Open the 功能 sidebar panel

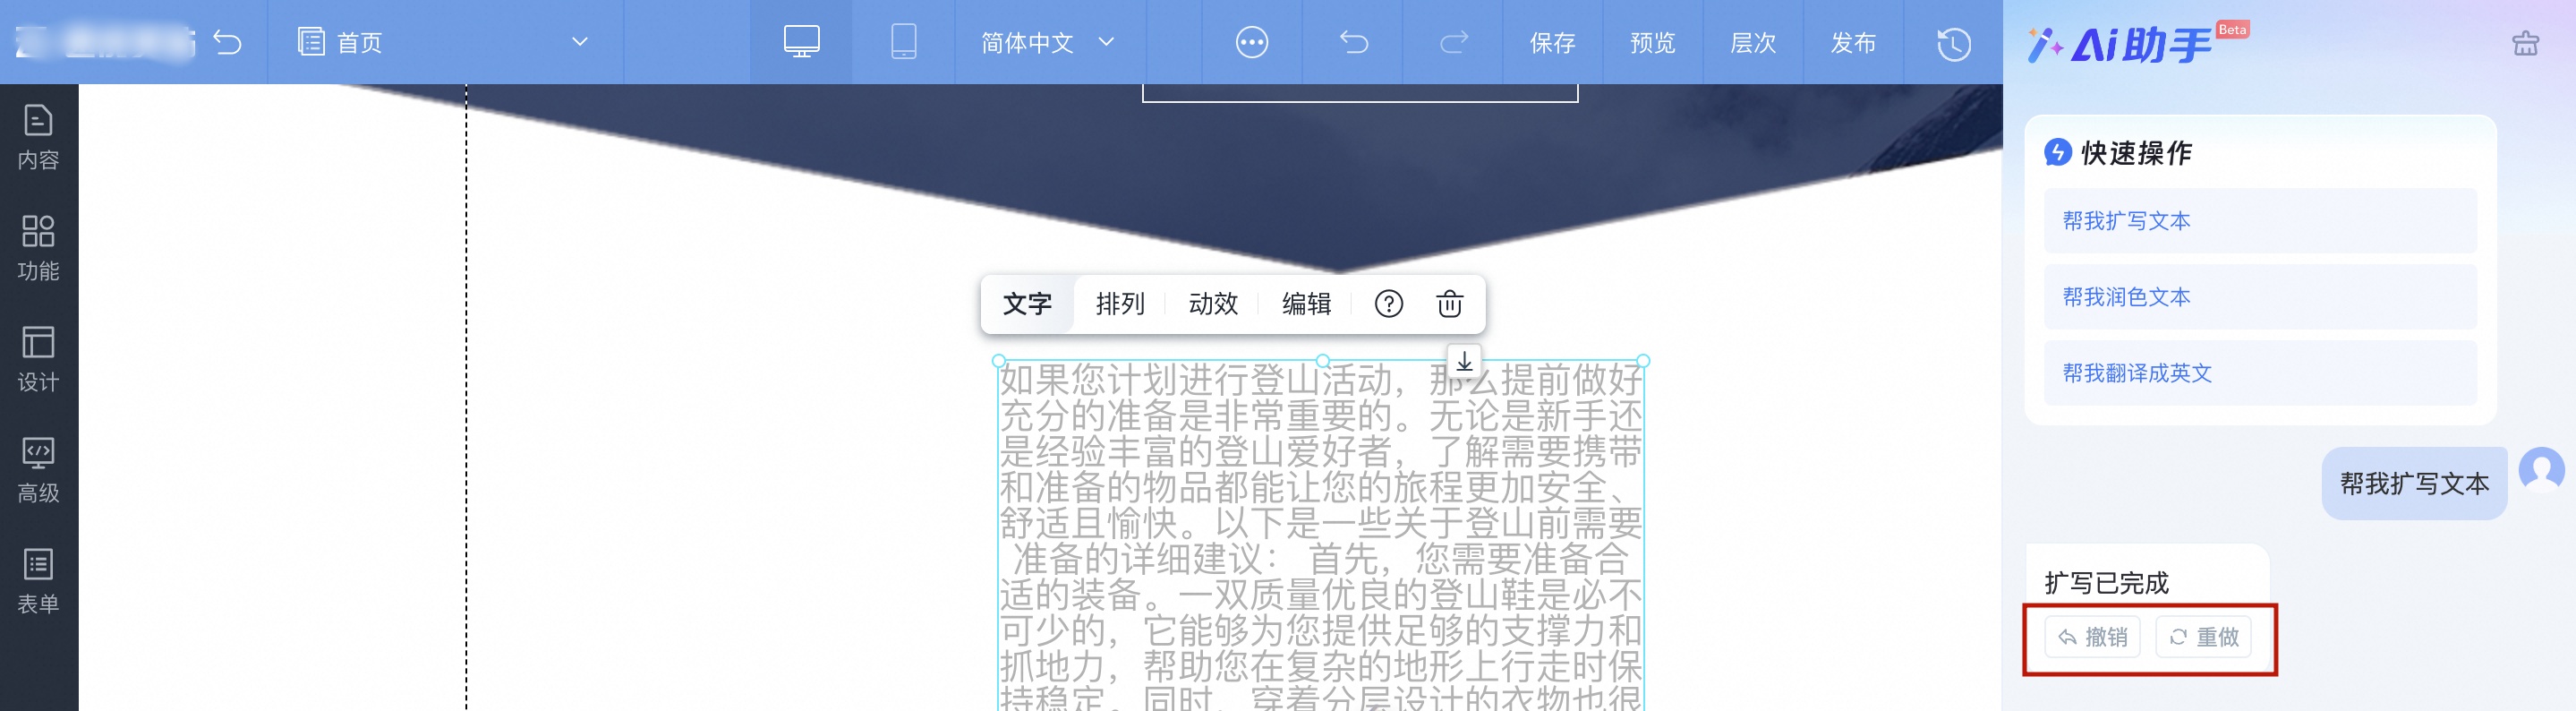click(38, 249)
